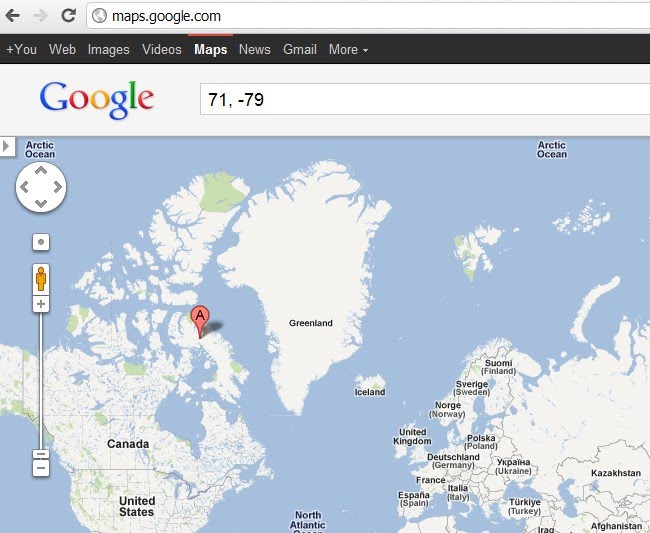Viewport: 650px width, 533px height.
Task: Click the España (Spain) map label
Action: pos(414,499)
